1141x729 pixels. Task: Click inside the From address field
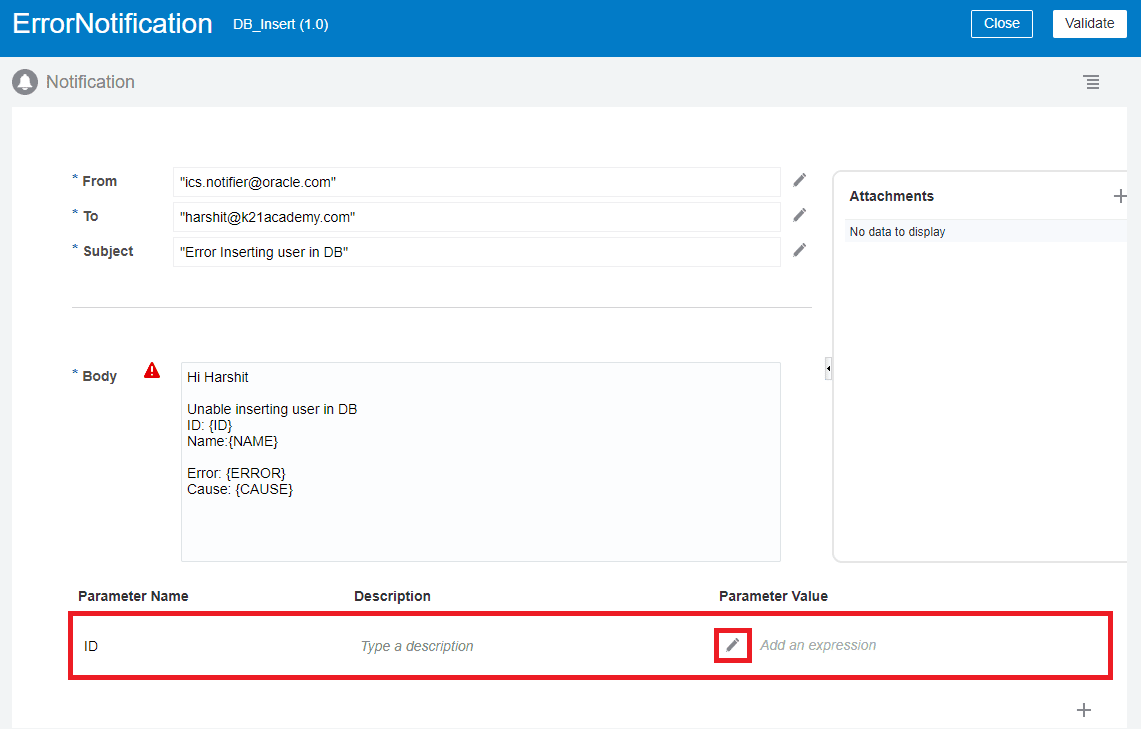pos(476,182)
